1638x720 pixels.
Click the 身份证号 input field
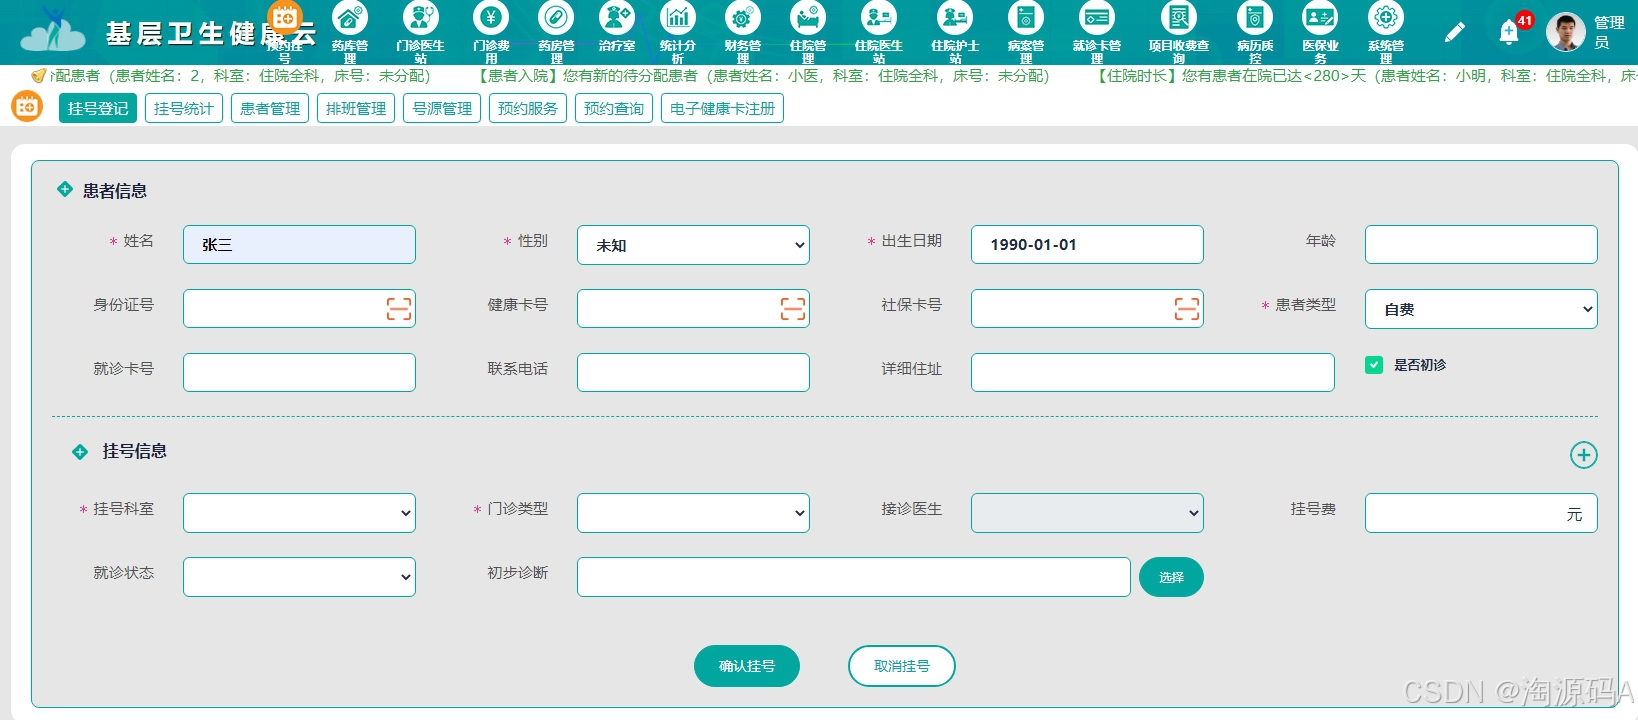(x=299, y=308)
